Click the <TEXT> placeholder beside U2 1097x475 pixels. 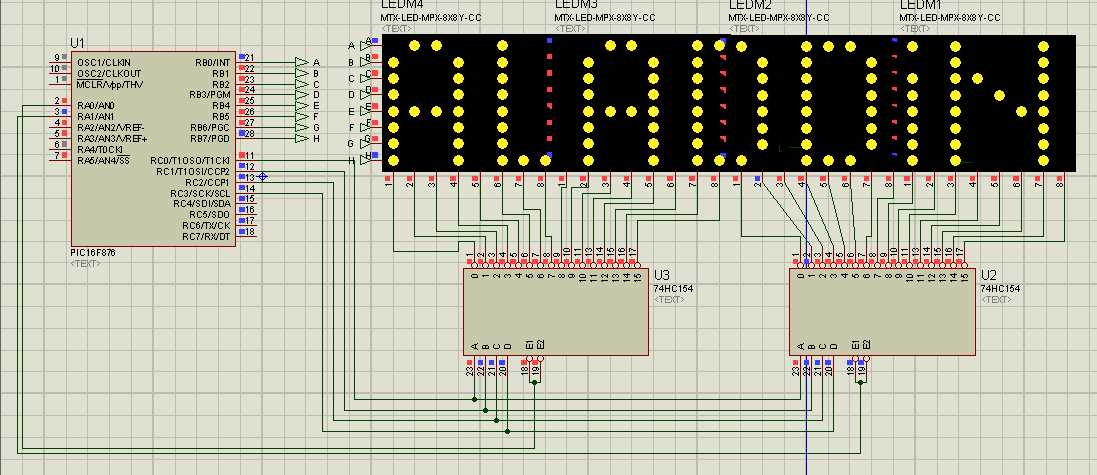(x=996, y=299)
